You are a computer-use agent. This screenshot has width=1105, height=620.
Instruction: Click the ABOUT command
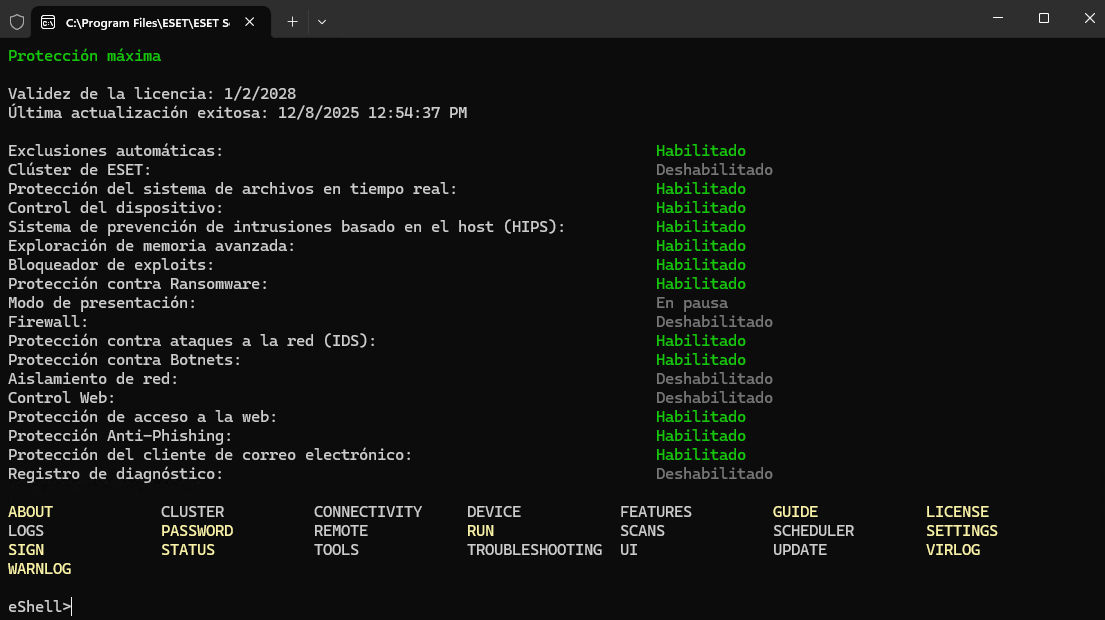pos(30,512)
